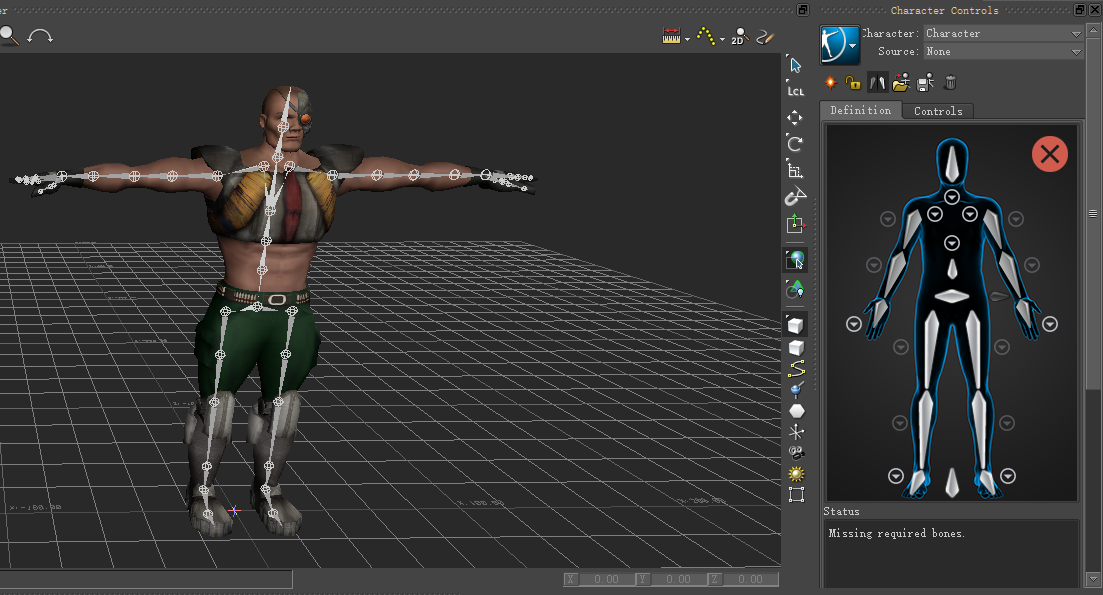Click the trash can clear mapping icon
Screen dimensions: 1103x595
[950, 83]
